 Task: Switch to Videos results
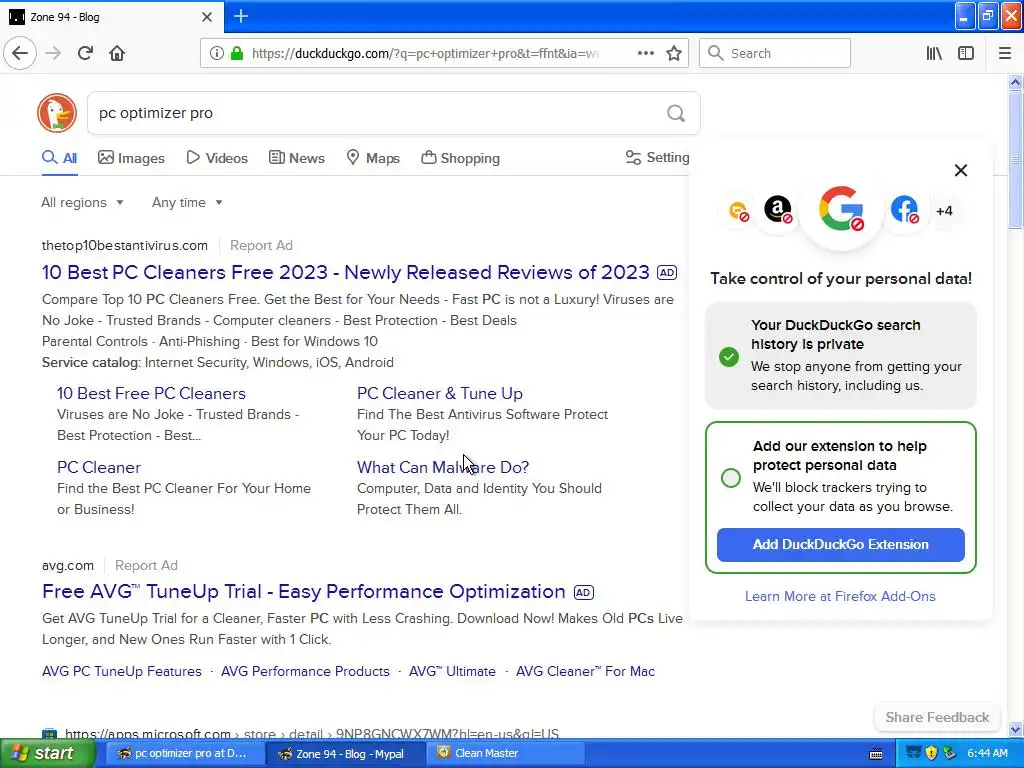tap(217, 158)
